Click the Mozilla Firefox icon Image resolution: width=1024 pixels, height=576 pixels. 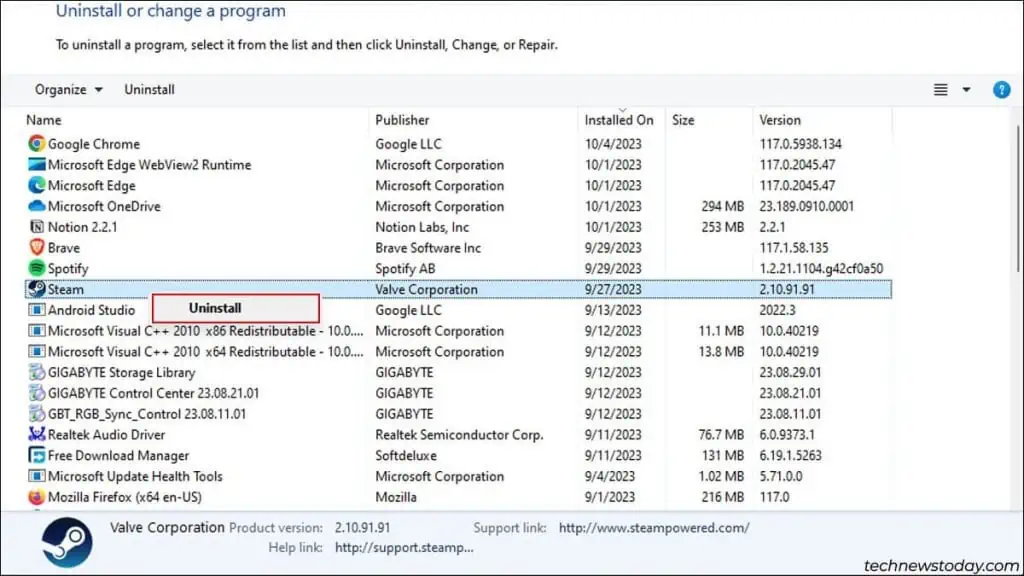37,496
